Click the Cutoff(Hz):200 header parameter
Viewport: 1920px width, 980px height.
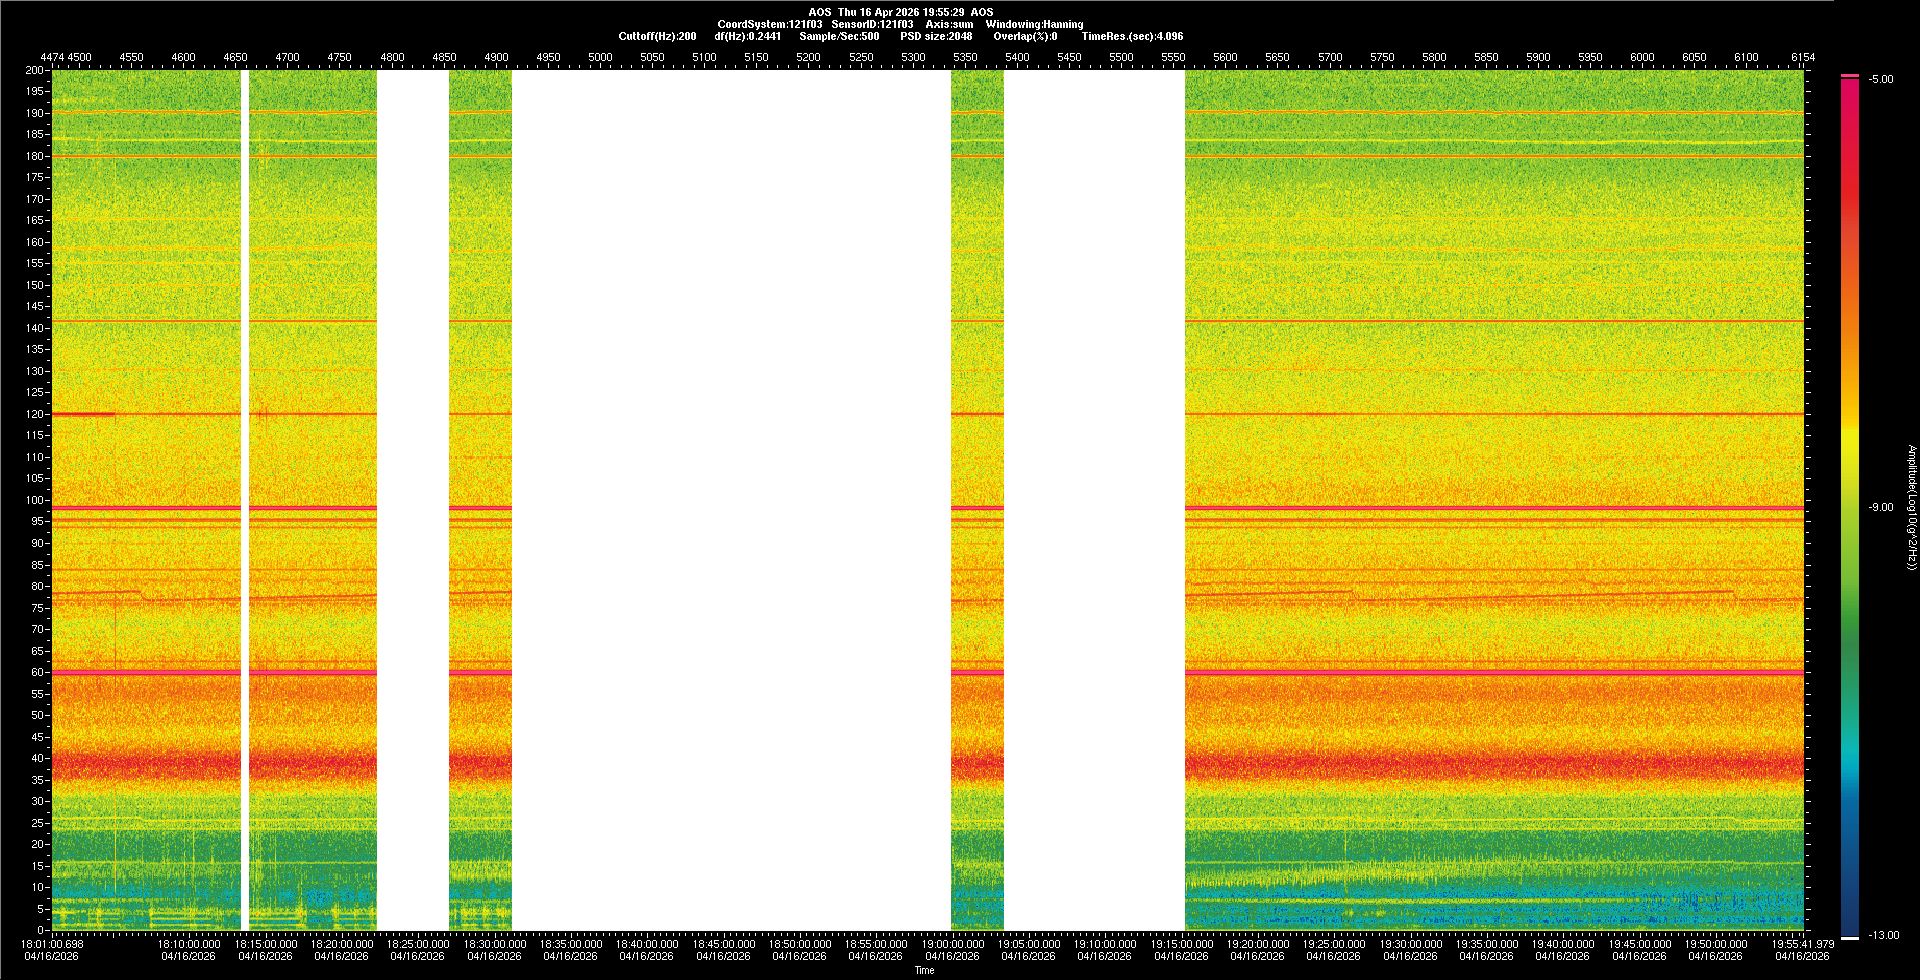point(657,36)
